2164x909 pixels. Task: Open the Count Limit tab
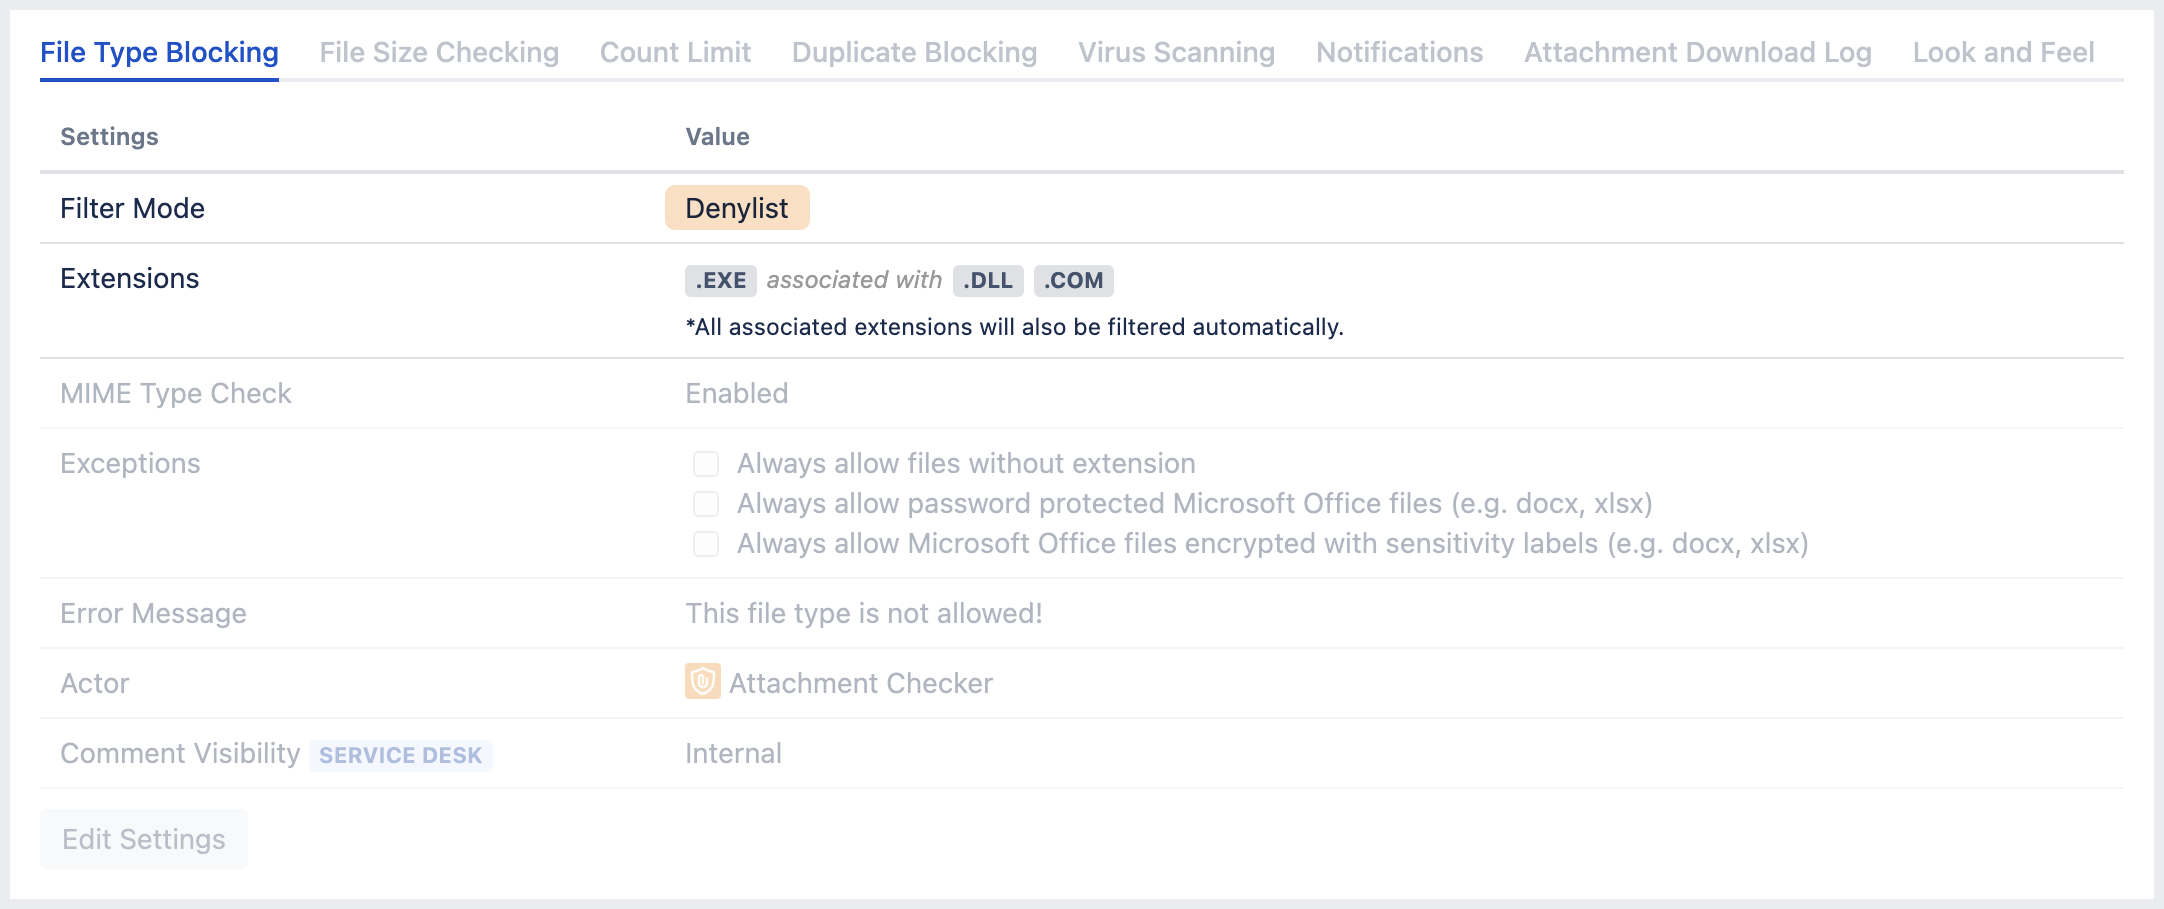[x=675, y=53]
